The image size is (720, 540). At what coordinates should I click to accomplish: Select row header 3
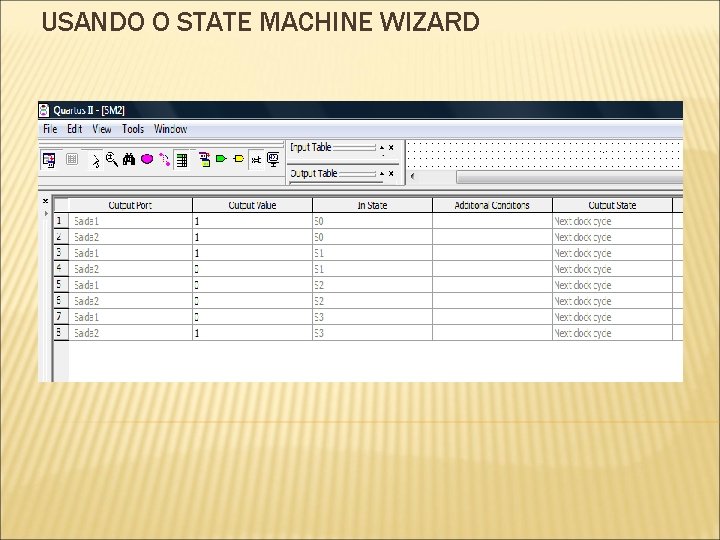[x=61, y=253]
